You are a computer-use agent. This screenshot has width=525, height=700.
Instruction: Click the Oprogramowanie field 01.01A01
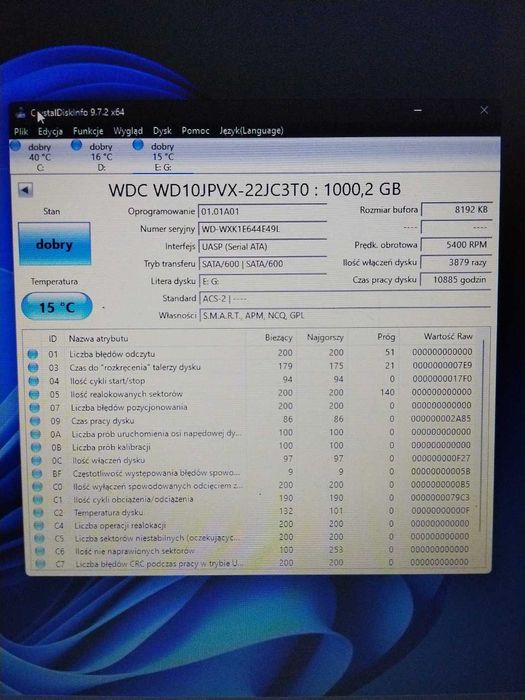[x=262, y=212]
